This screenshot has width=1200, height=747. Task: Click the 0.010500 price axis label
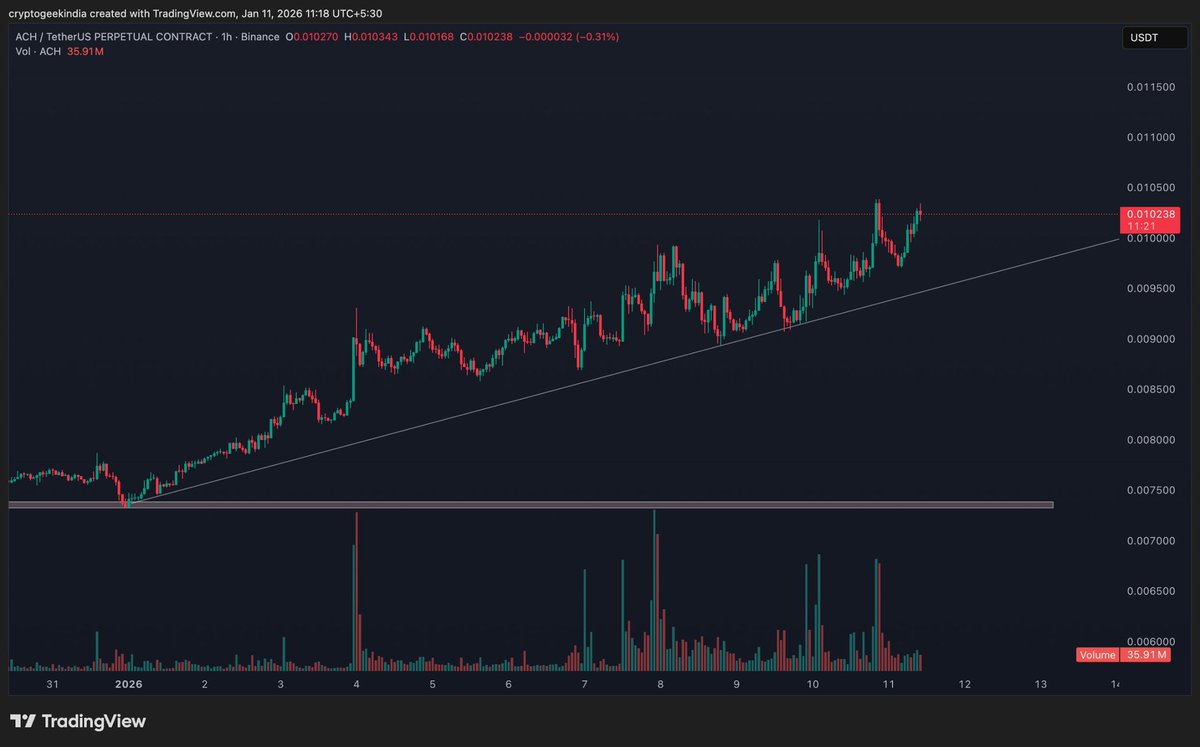[1150, 188]
